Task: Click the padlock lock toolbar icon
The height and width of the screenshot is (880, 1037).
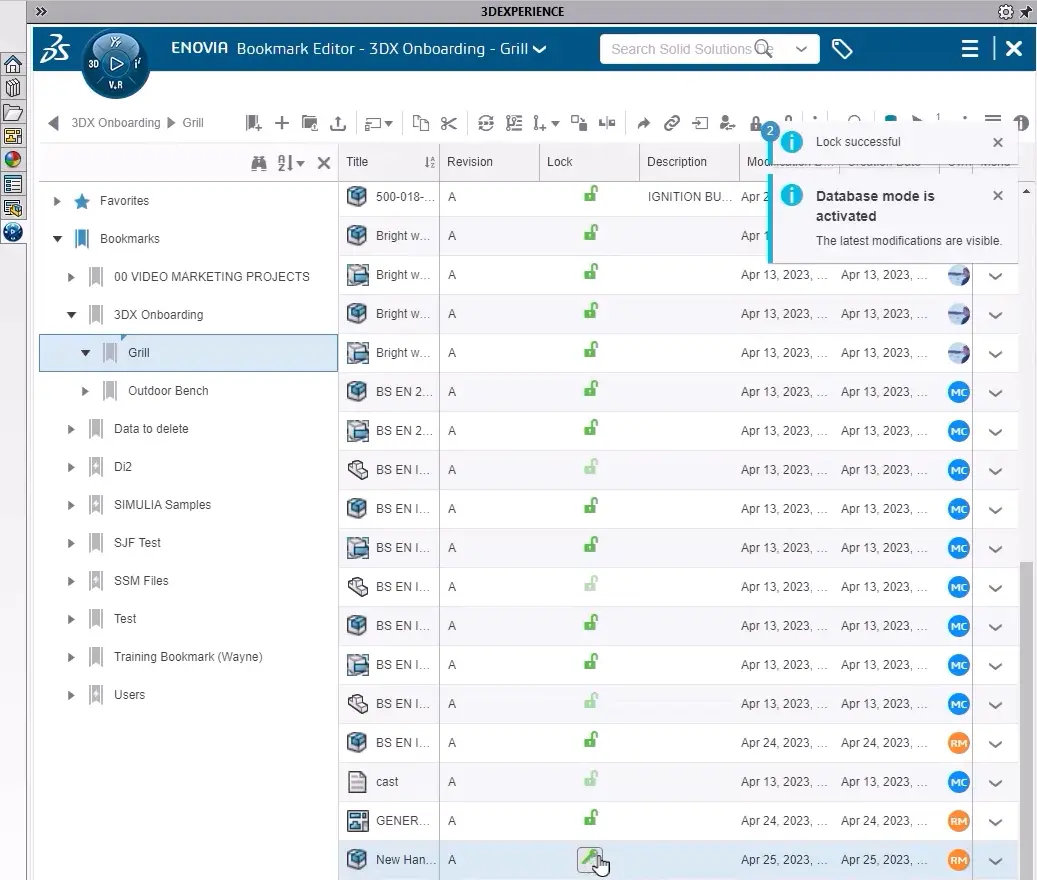Action: click(755, 123)
